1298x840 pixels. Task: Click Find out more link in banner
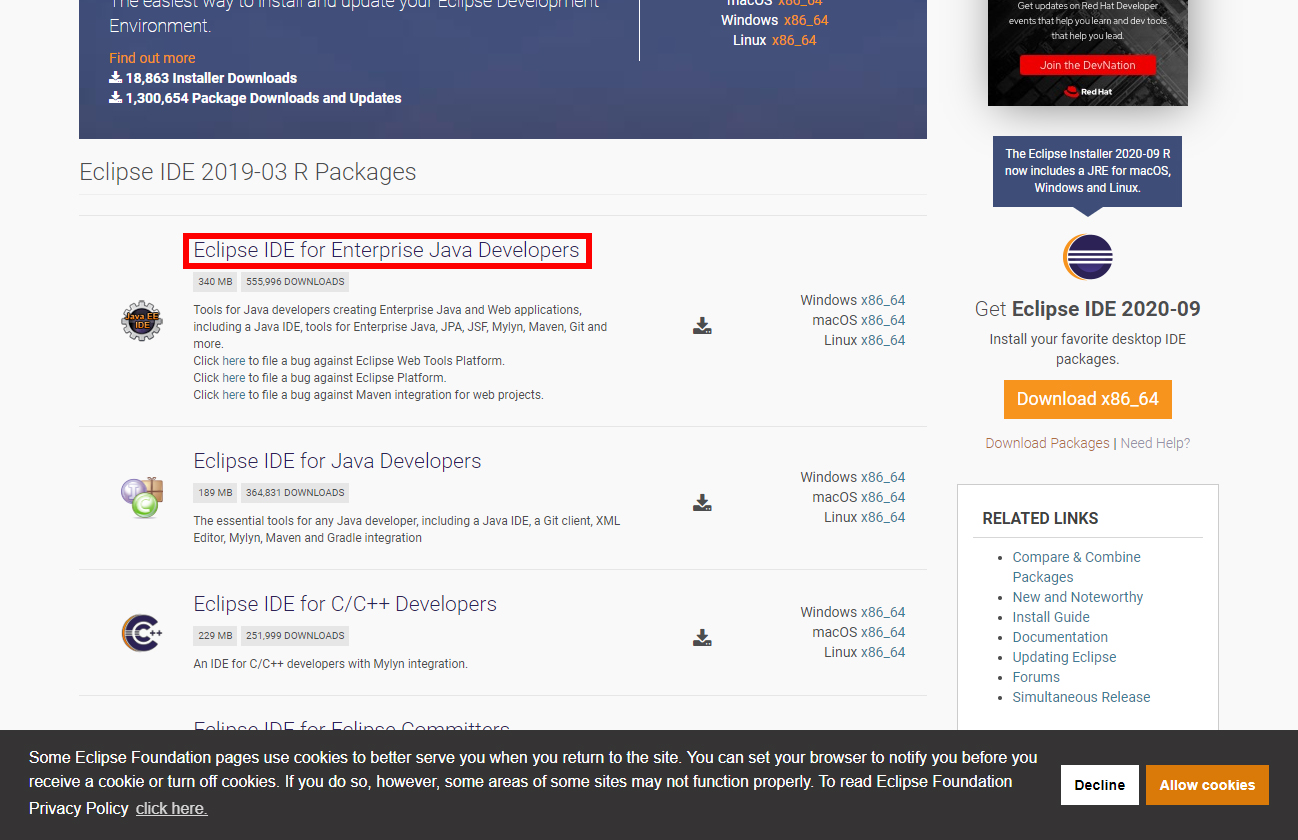[152, 58]
